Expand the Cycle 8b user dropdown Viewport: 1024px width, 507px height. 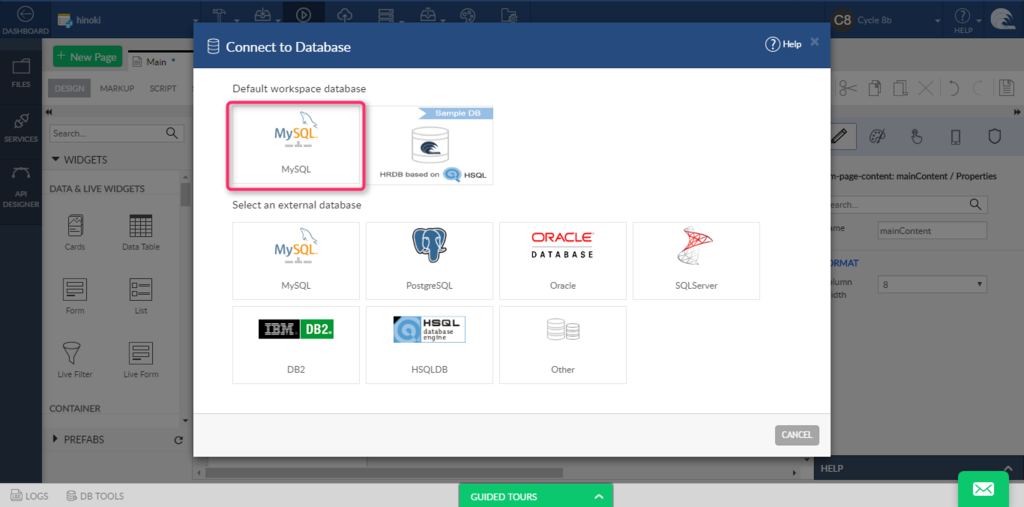(x=937, y=21)
